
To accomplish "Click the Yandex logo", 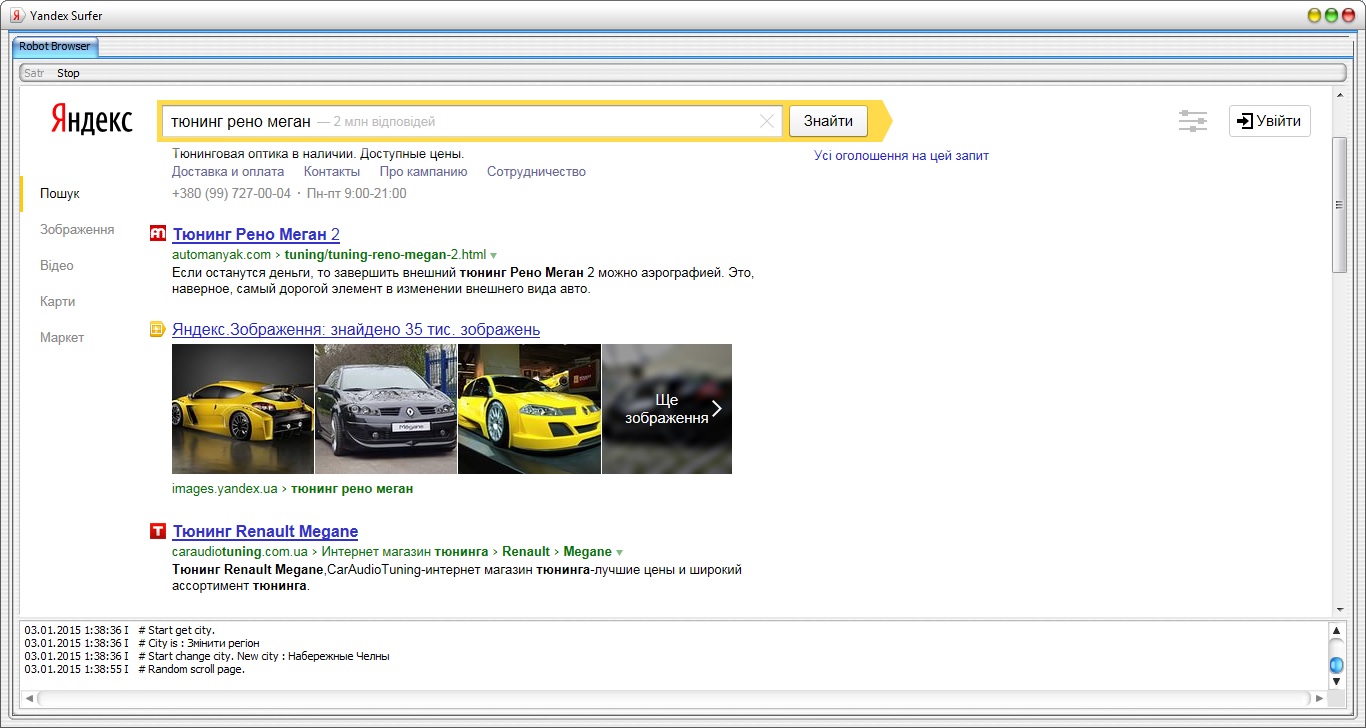I will [91, 120].
